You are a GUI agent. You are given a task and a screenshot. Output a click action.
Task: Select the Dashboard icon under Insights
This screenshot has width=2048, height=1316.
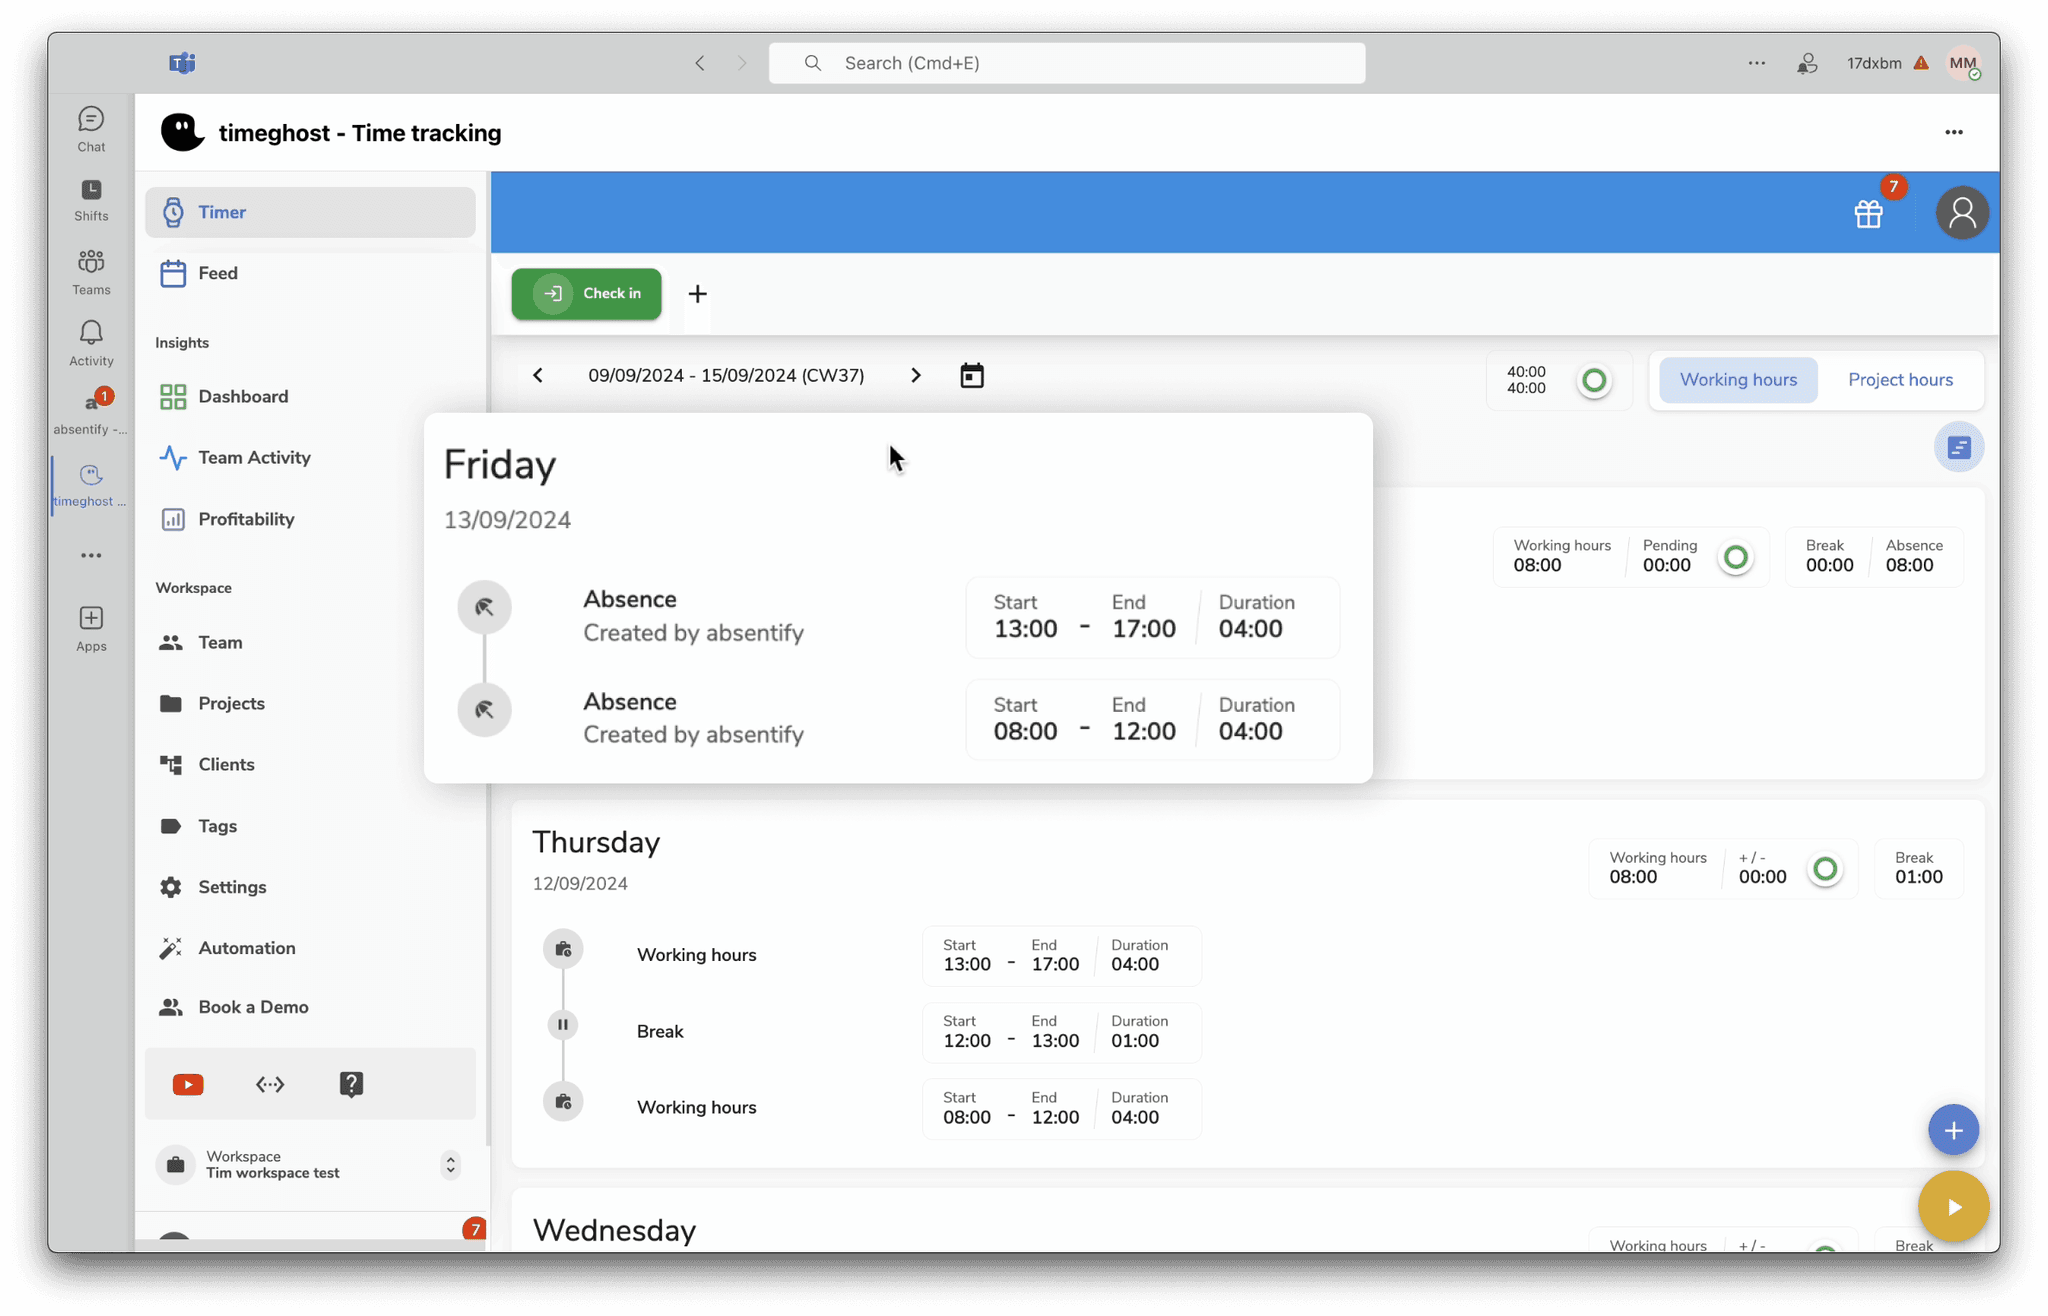(x=174, y=396)
